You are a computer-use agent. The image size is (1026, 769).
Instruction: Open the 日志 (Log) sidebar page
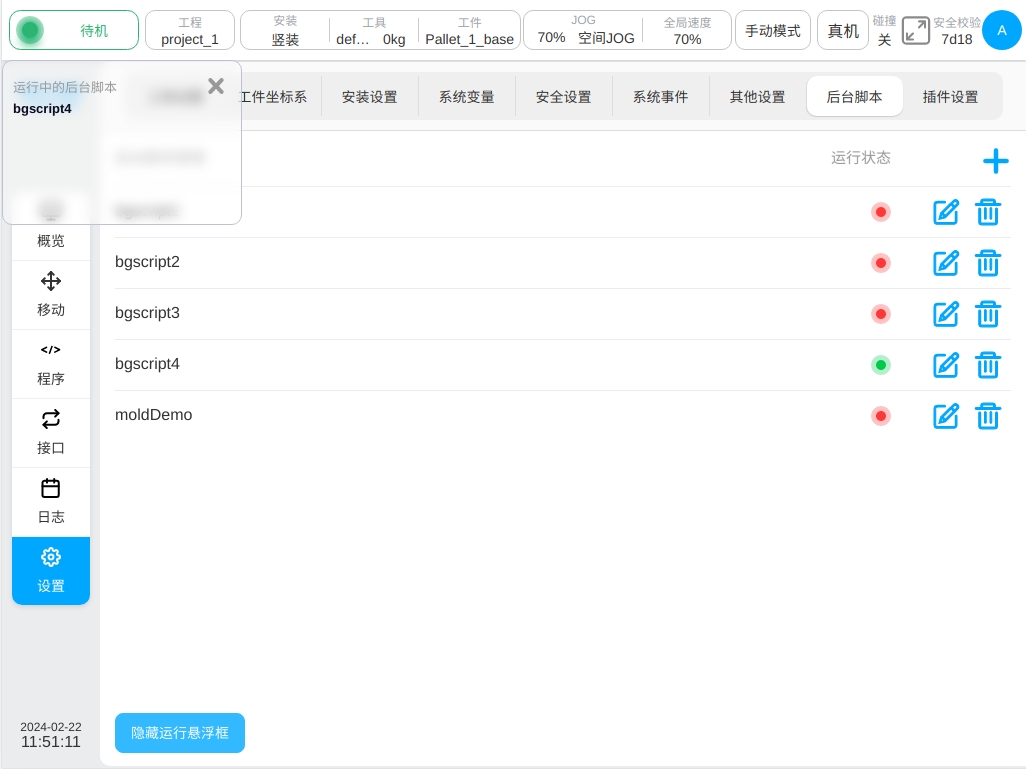(x=51, y=501)
